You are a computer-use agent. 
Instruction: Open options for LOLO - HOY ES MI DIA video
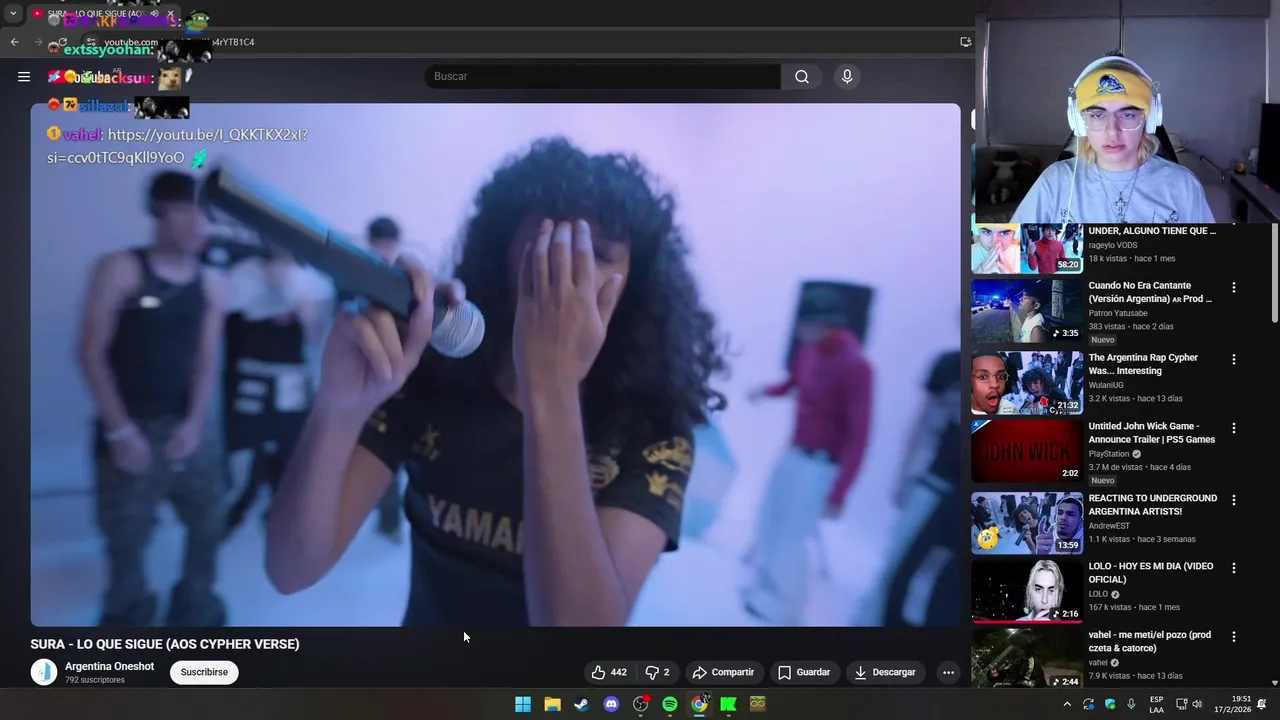[1233, 568]
